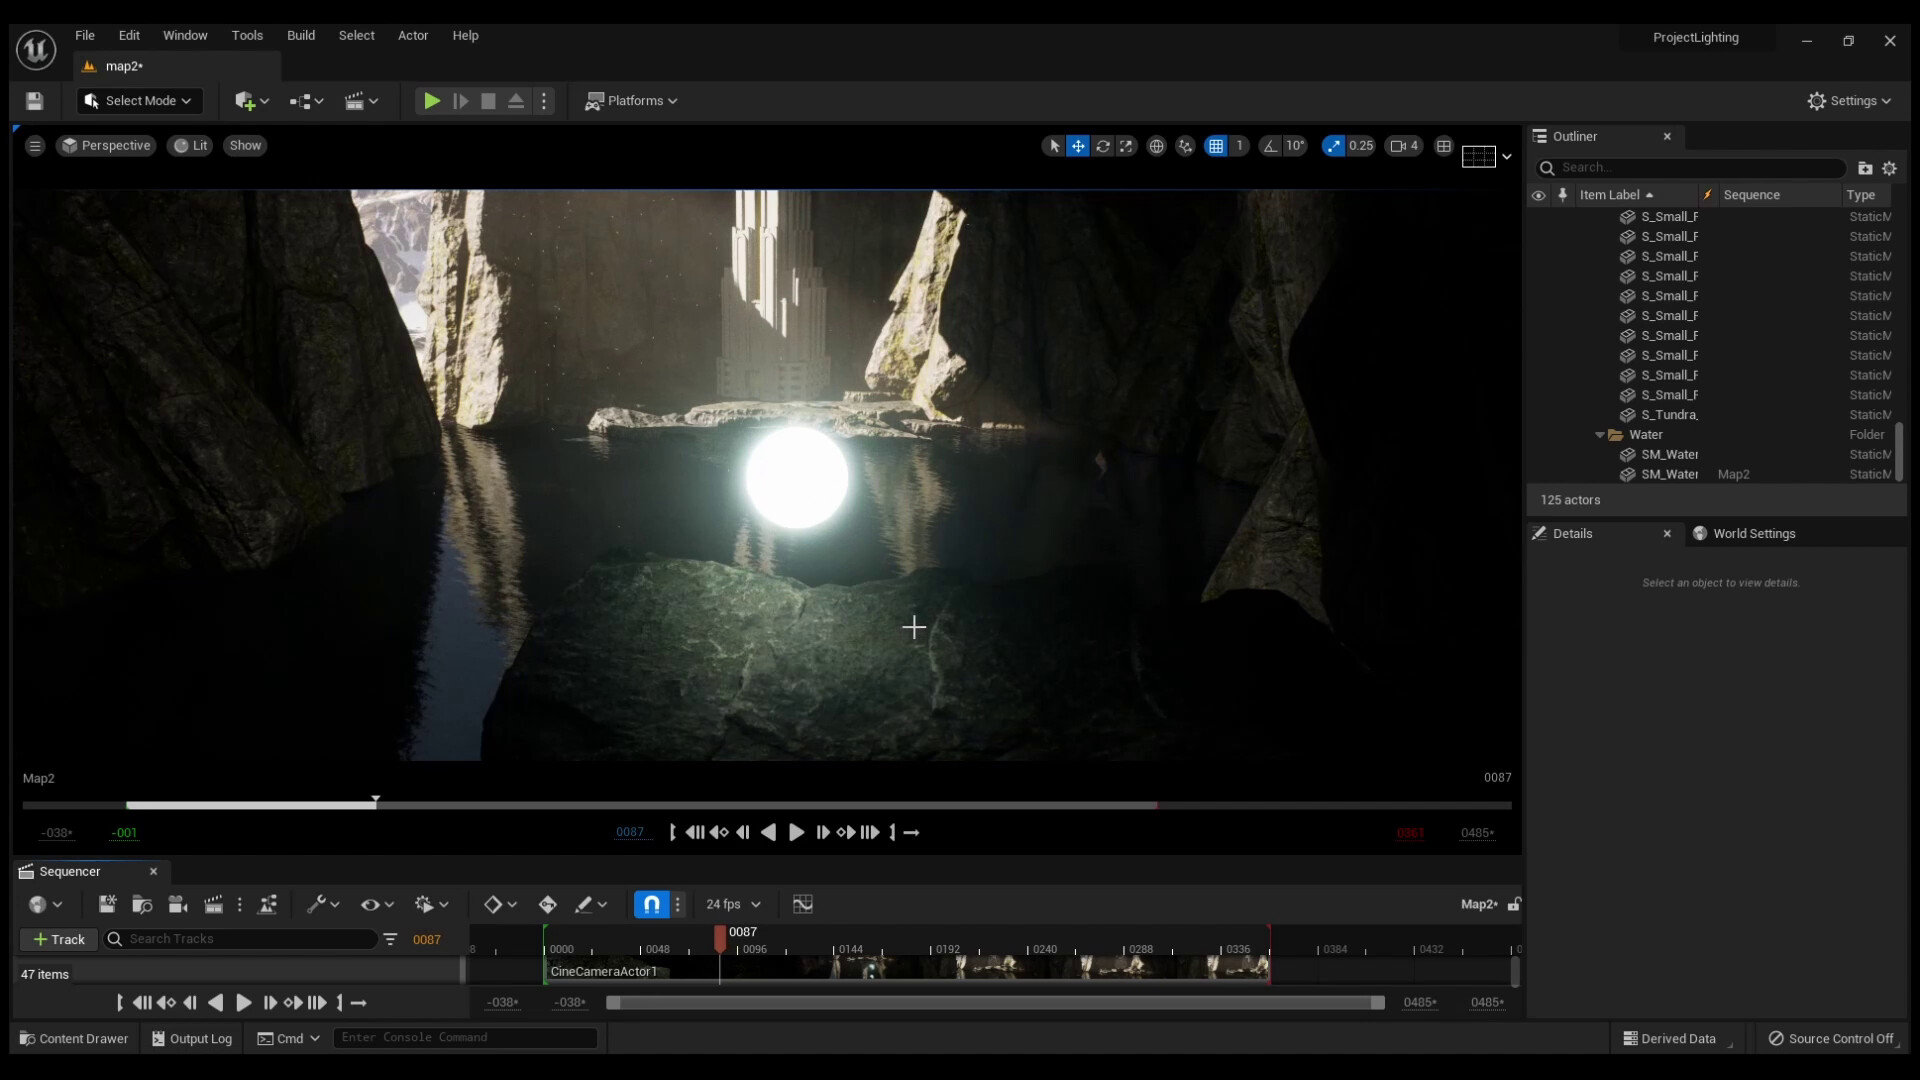This screenshot has height=1080, width=1920.
Task: Toggle Sequencer snapping magnet button
Action: 651,904
